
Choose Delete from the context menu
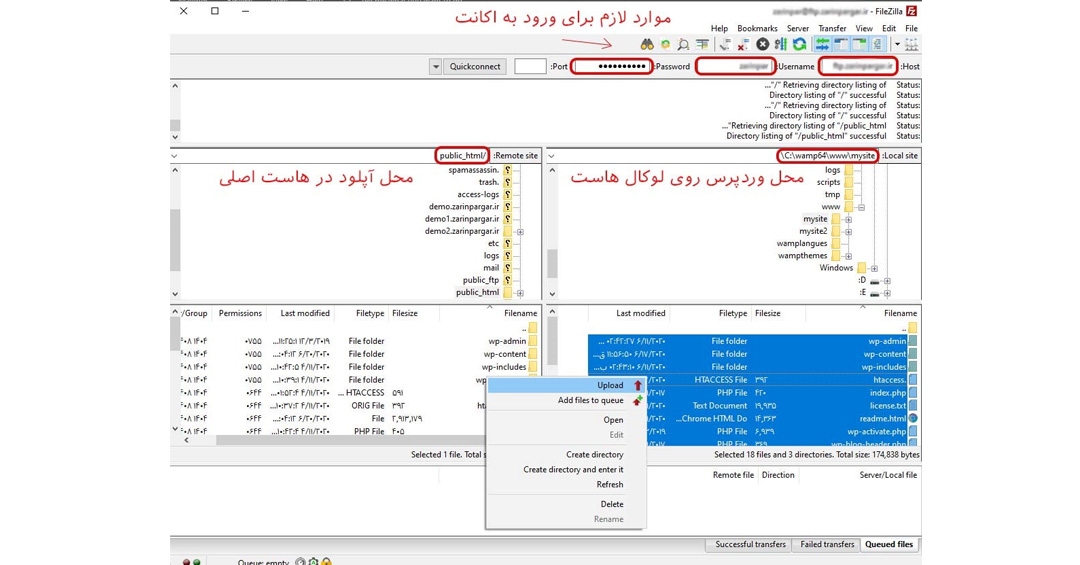click(x=566, y=504)
